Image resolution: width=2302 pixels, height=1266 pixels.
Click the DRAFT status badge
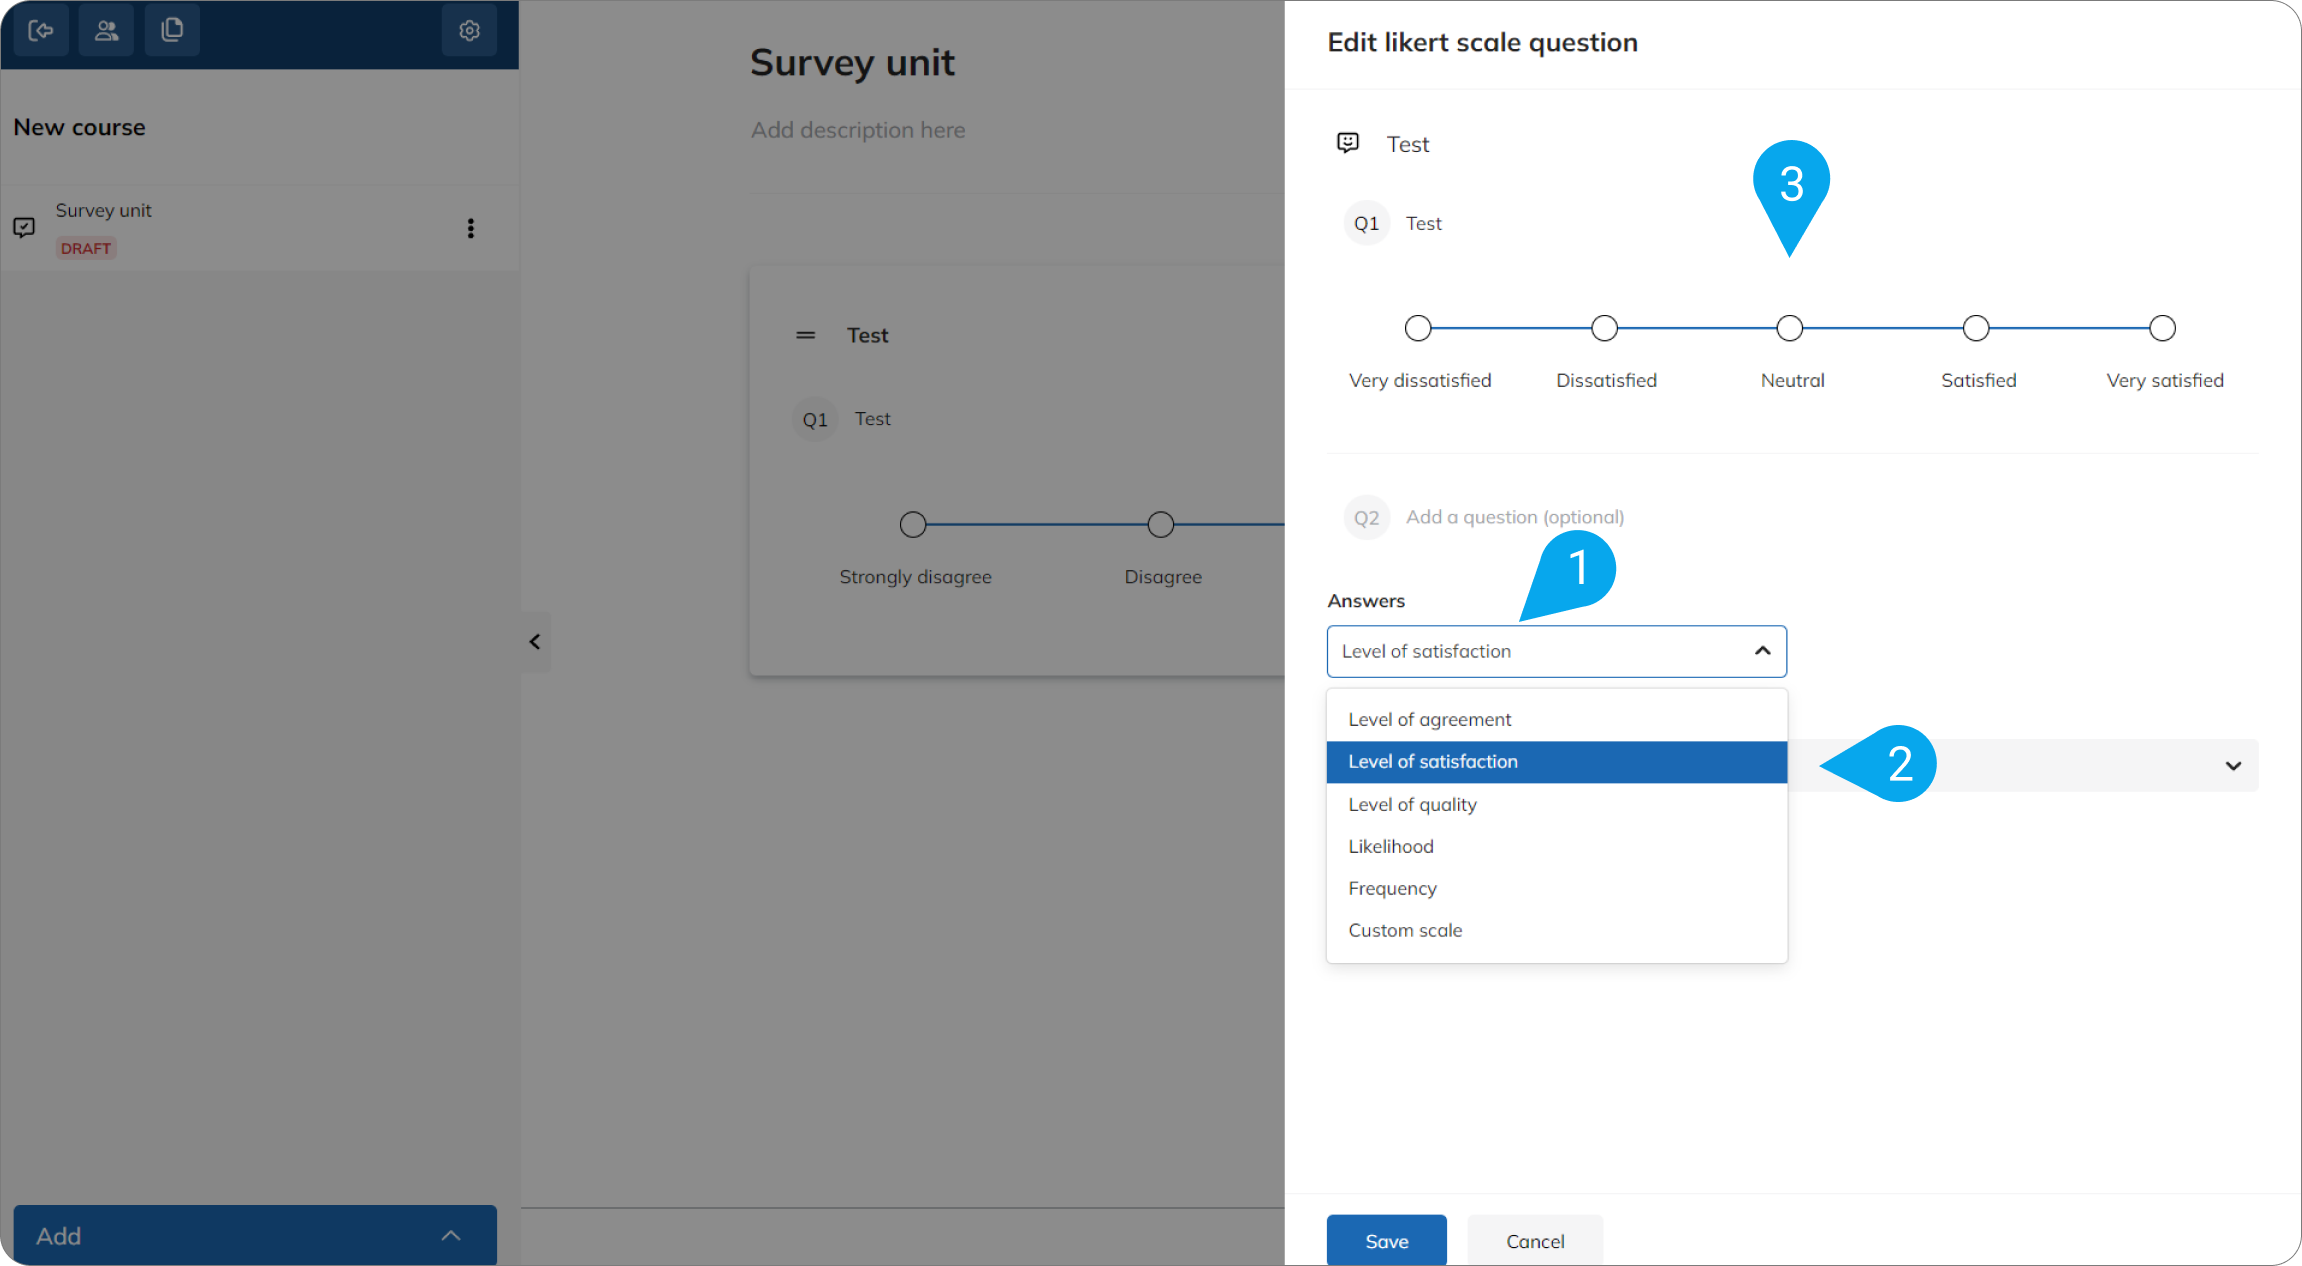tap(86, 248)
